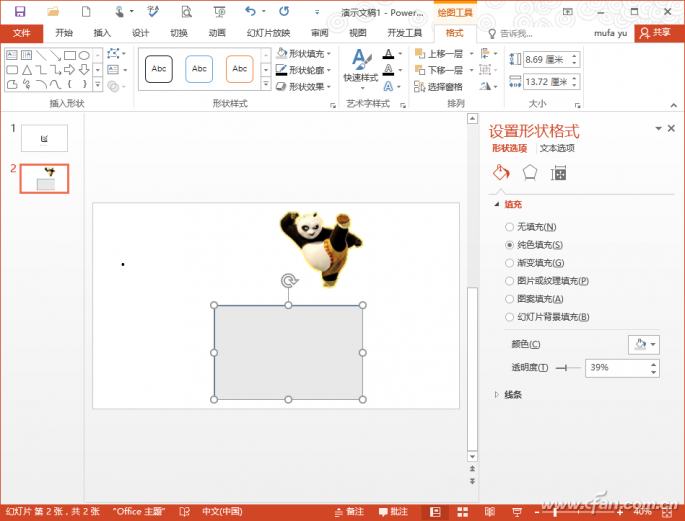Click the shape height 8.69 厘米 field
The image size is (685, 521).
tap(547, 59)
